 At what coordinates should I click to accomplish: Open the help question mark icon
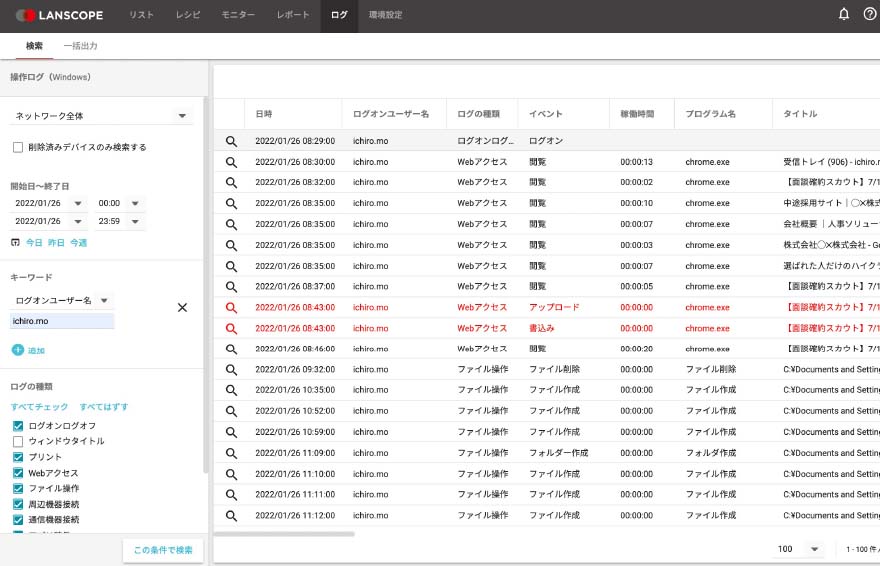pos(869,14)
